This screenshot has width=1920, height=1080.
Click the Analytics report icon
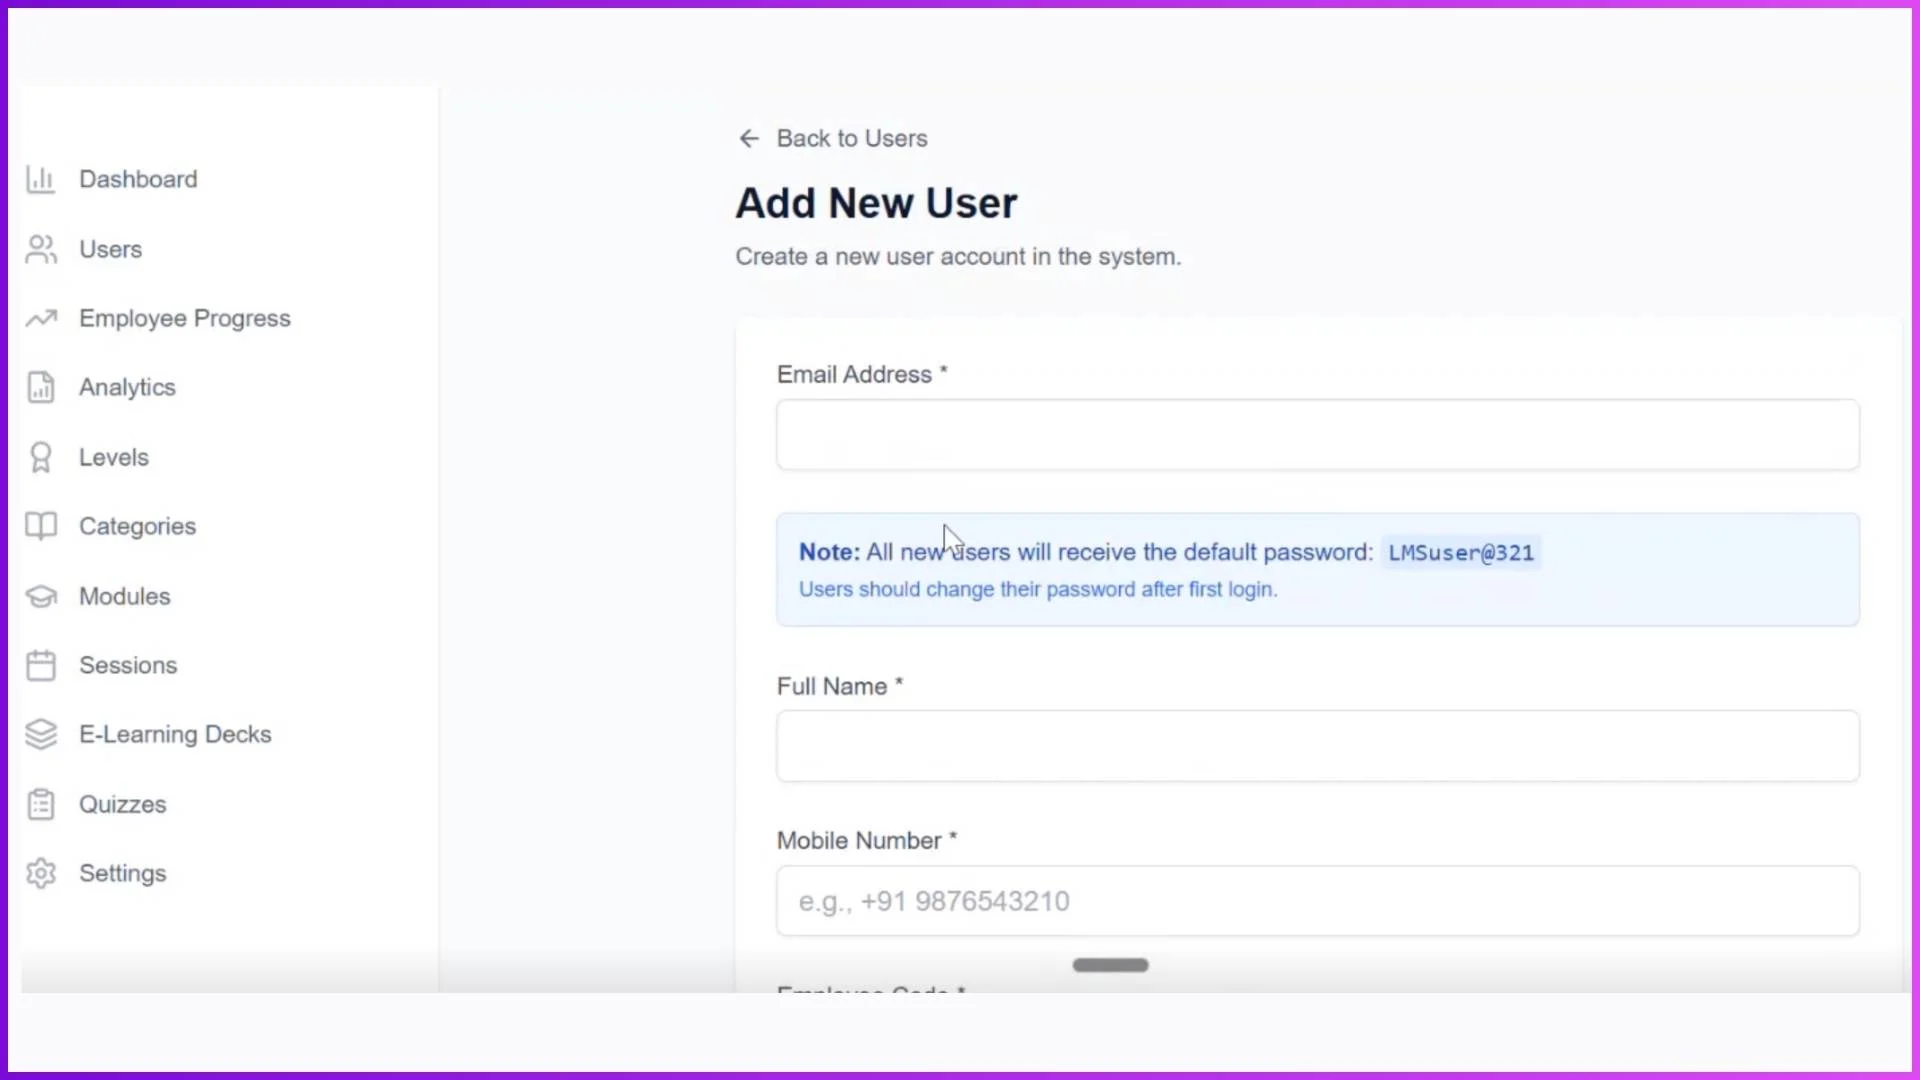click(x=40, y=387)
